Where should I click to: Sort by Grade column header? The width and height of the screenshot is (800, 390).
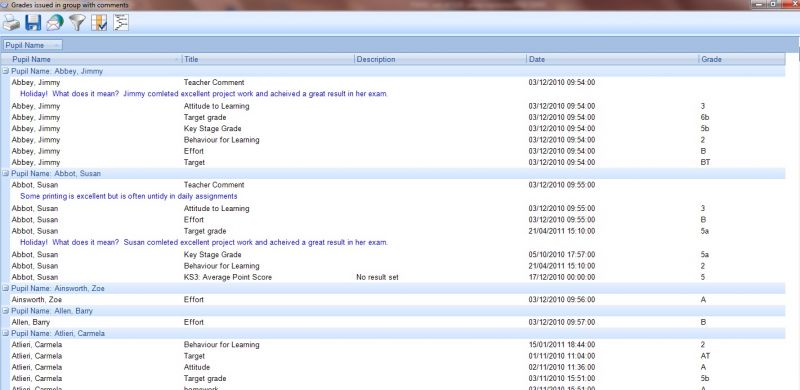pyautogui.click(x=742, y=59)
